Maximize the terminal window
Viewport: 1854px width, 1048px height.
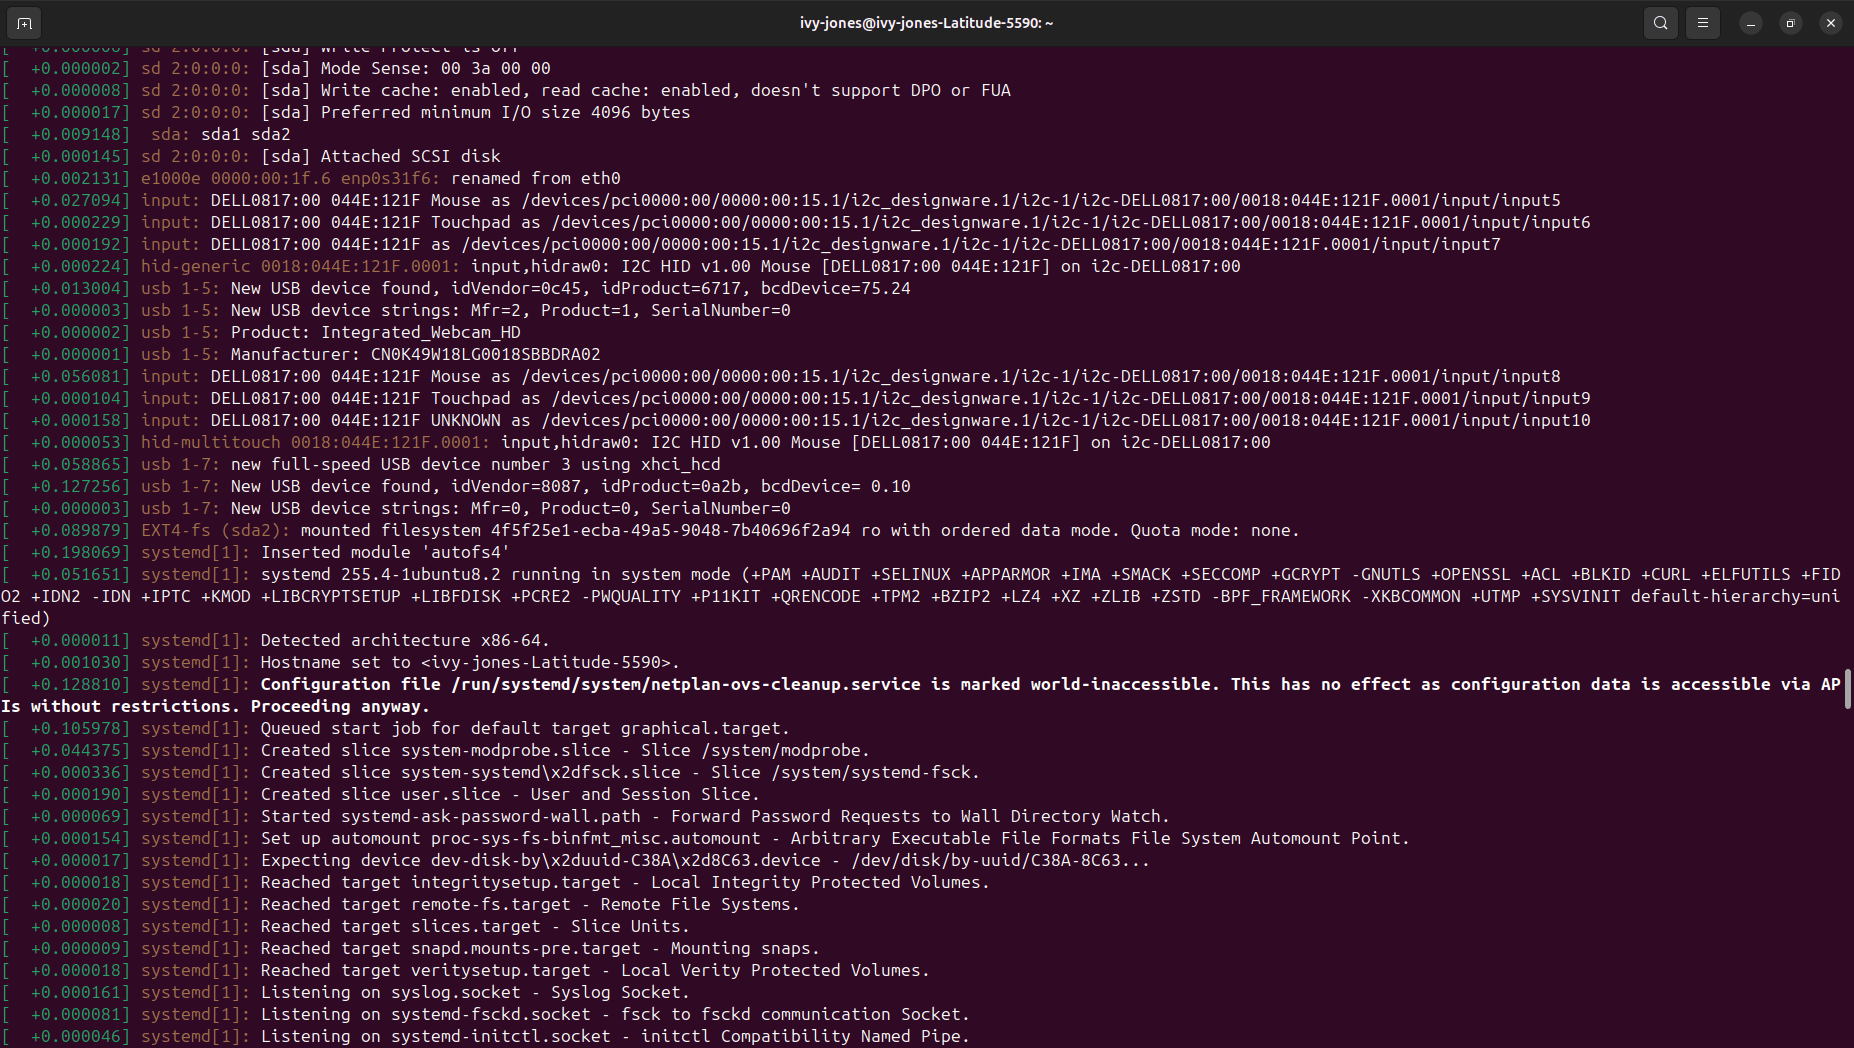(1791, 23)
